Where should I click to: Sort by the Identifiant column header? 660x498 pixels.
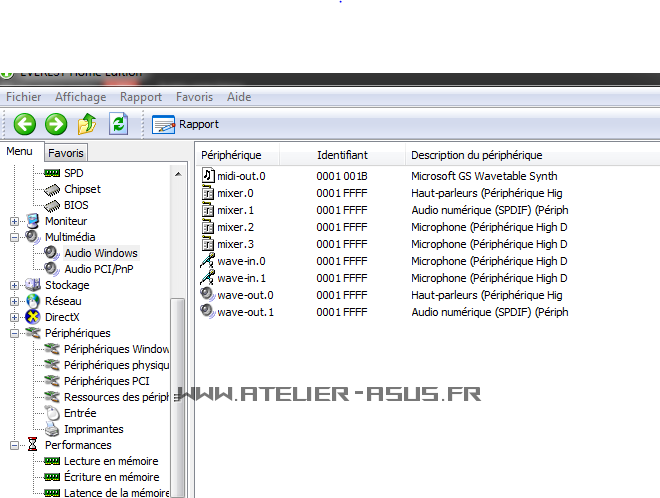342,155
